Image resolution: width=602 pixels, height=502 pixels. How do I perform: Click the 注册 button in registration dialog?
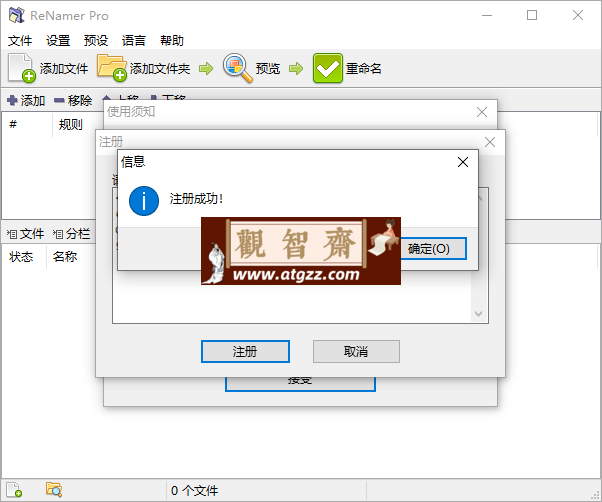pyautogui.click(x=245, y=351)
